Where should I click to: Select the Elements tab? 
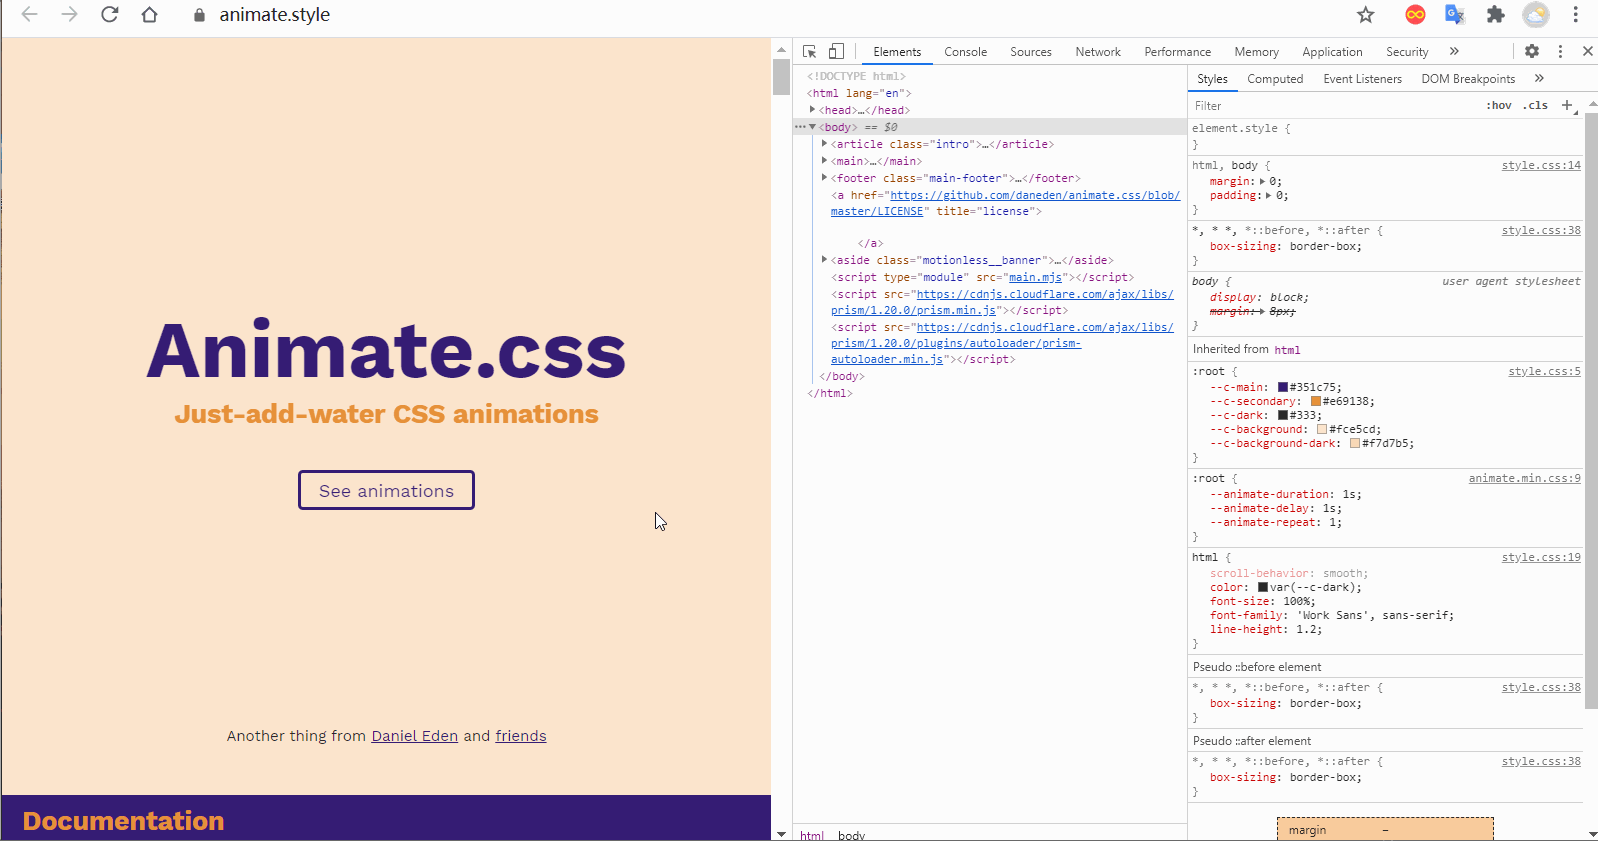897,52
